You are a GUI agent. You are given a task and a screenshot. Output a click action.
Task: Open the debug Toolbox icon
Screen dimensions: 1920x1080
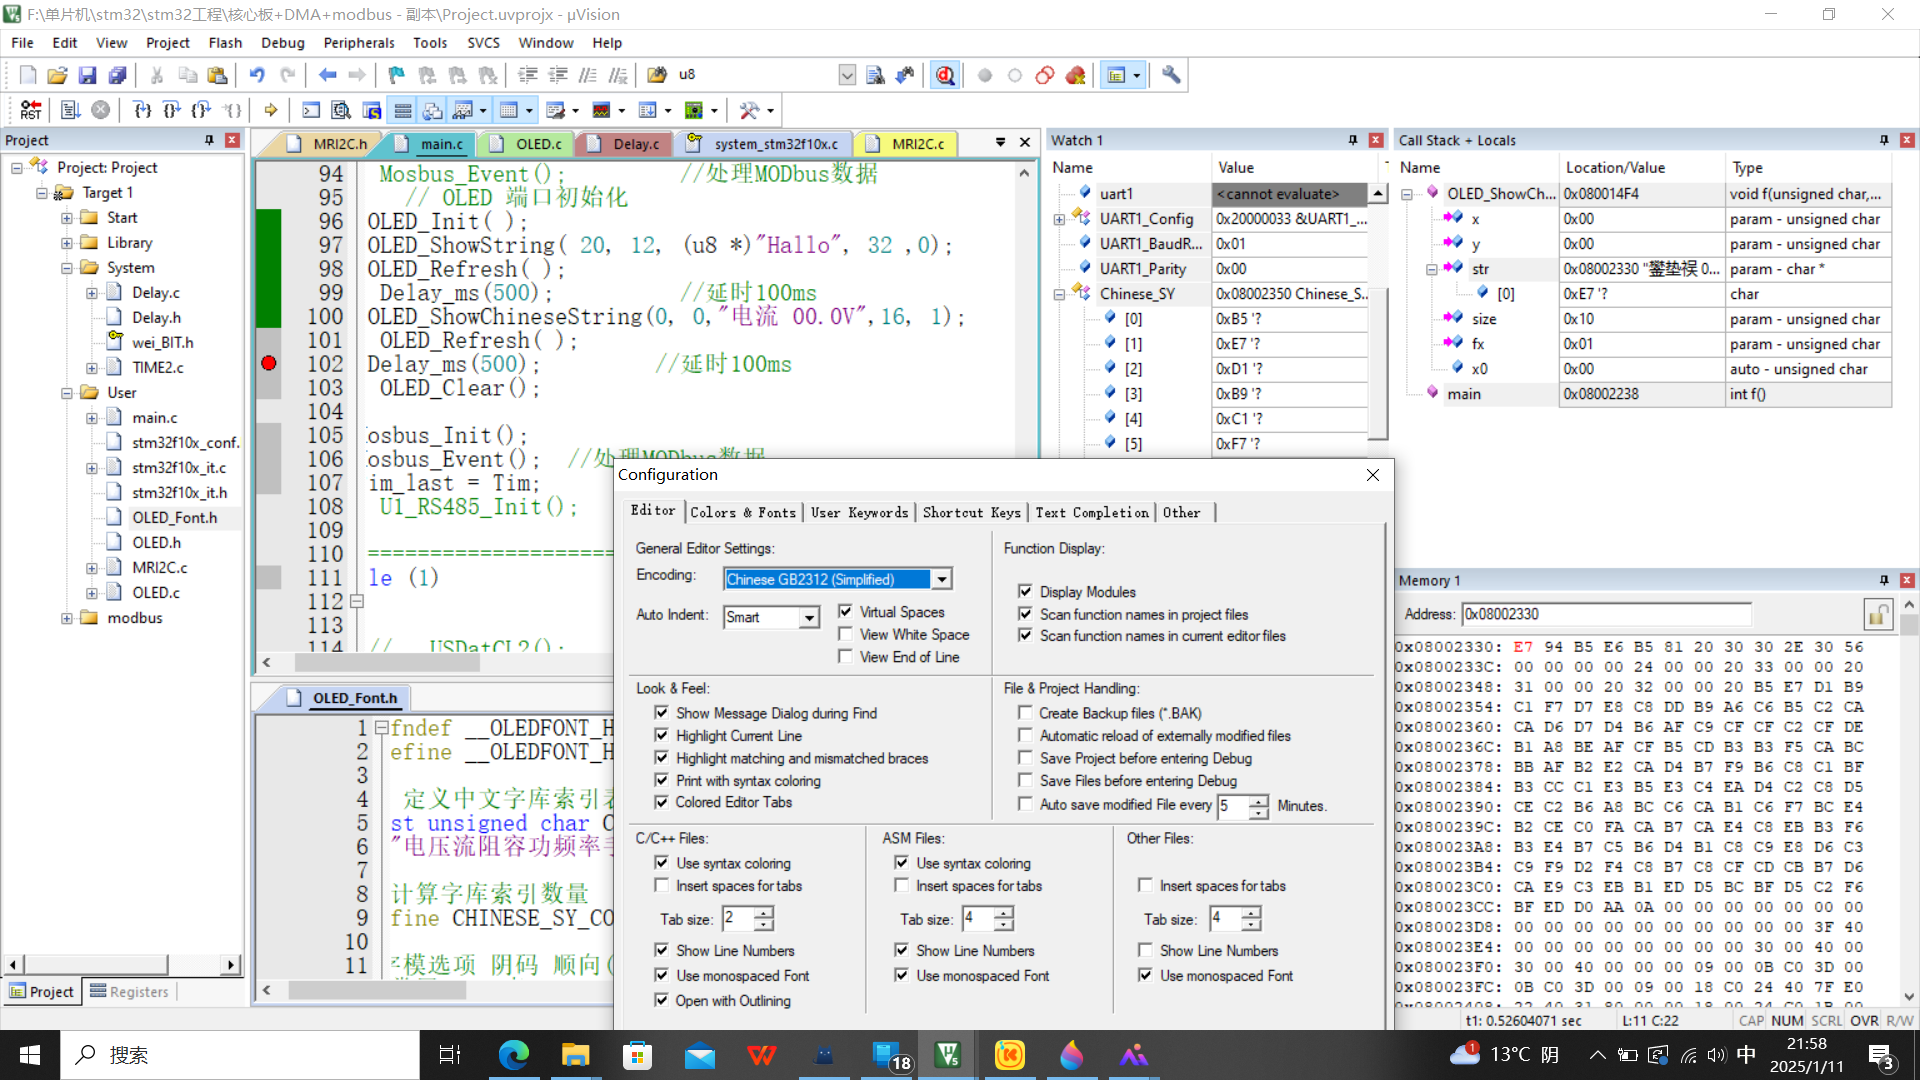[750, 110]
